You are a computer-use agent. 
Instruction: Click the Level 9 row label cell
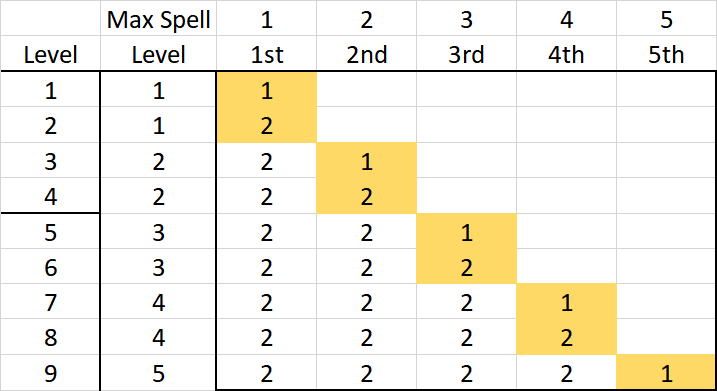pos(50,373)
